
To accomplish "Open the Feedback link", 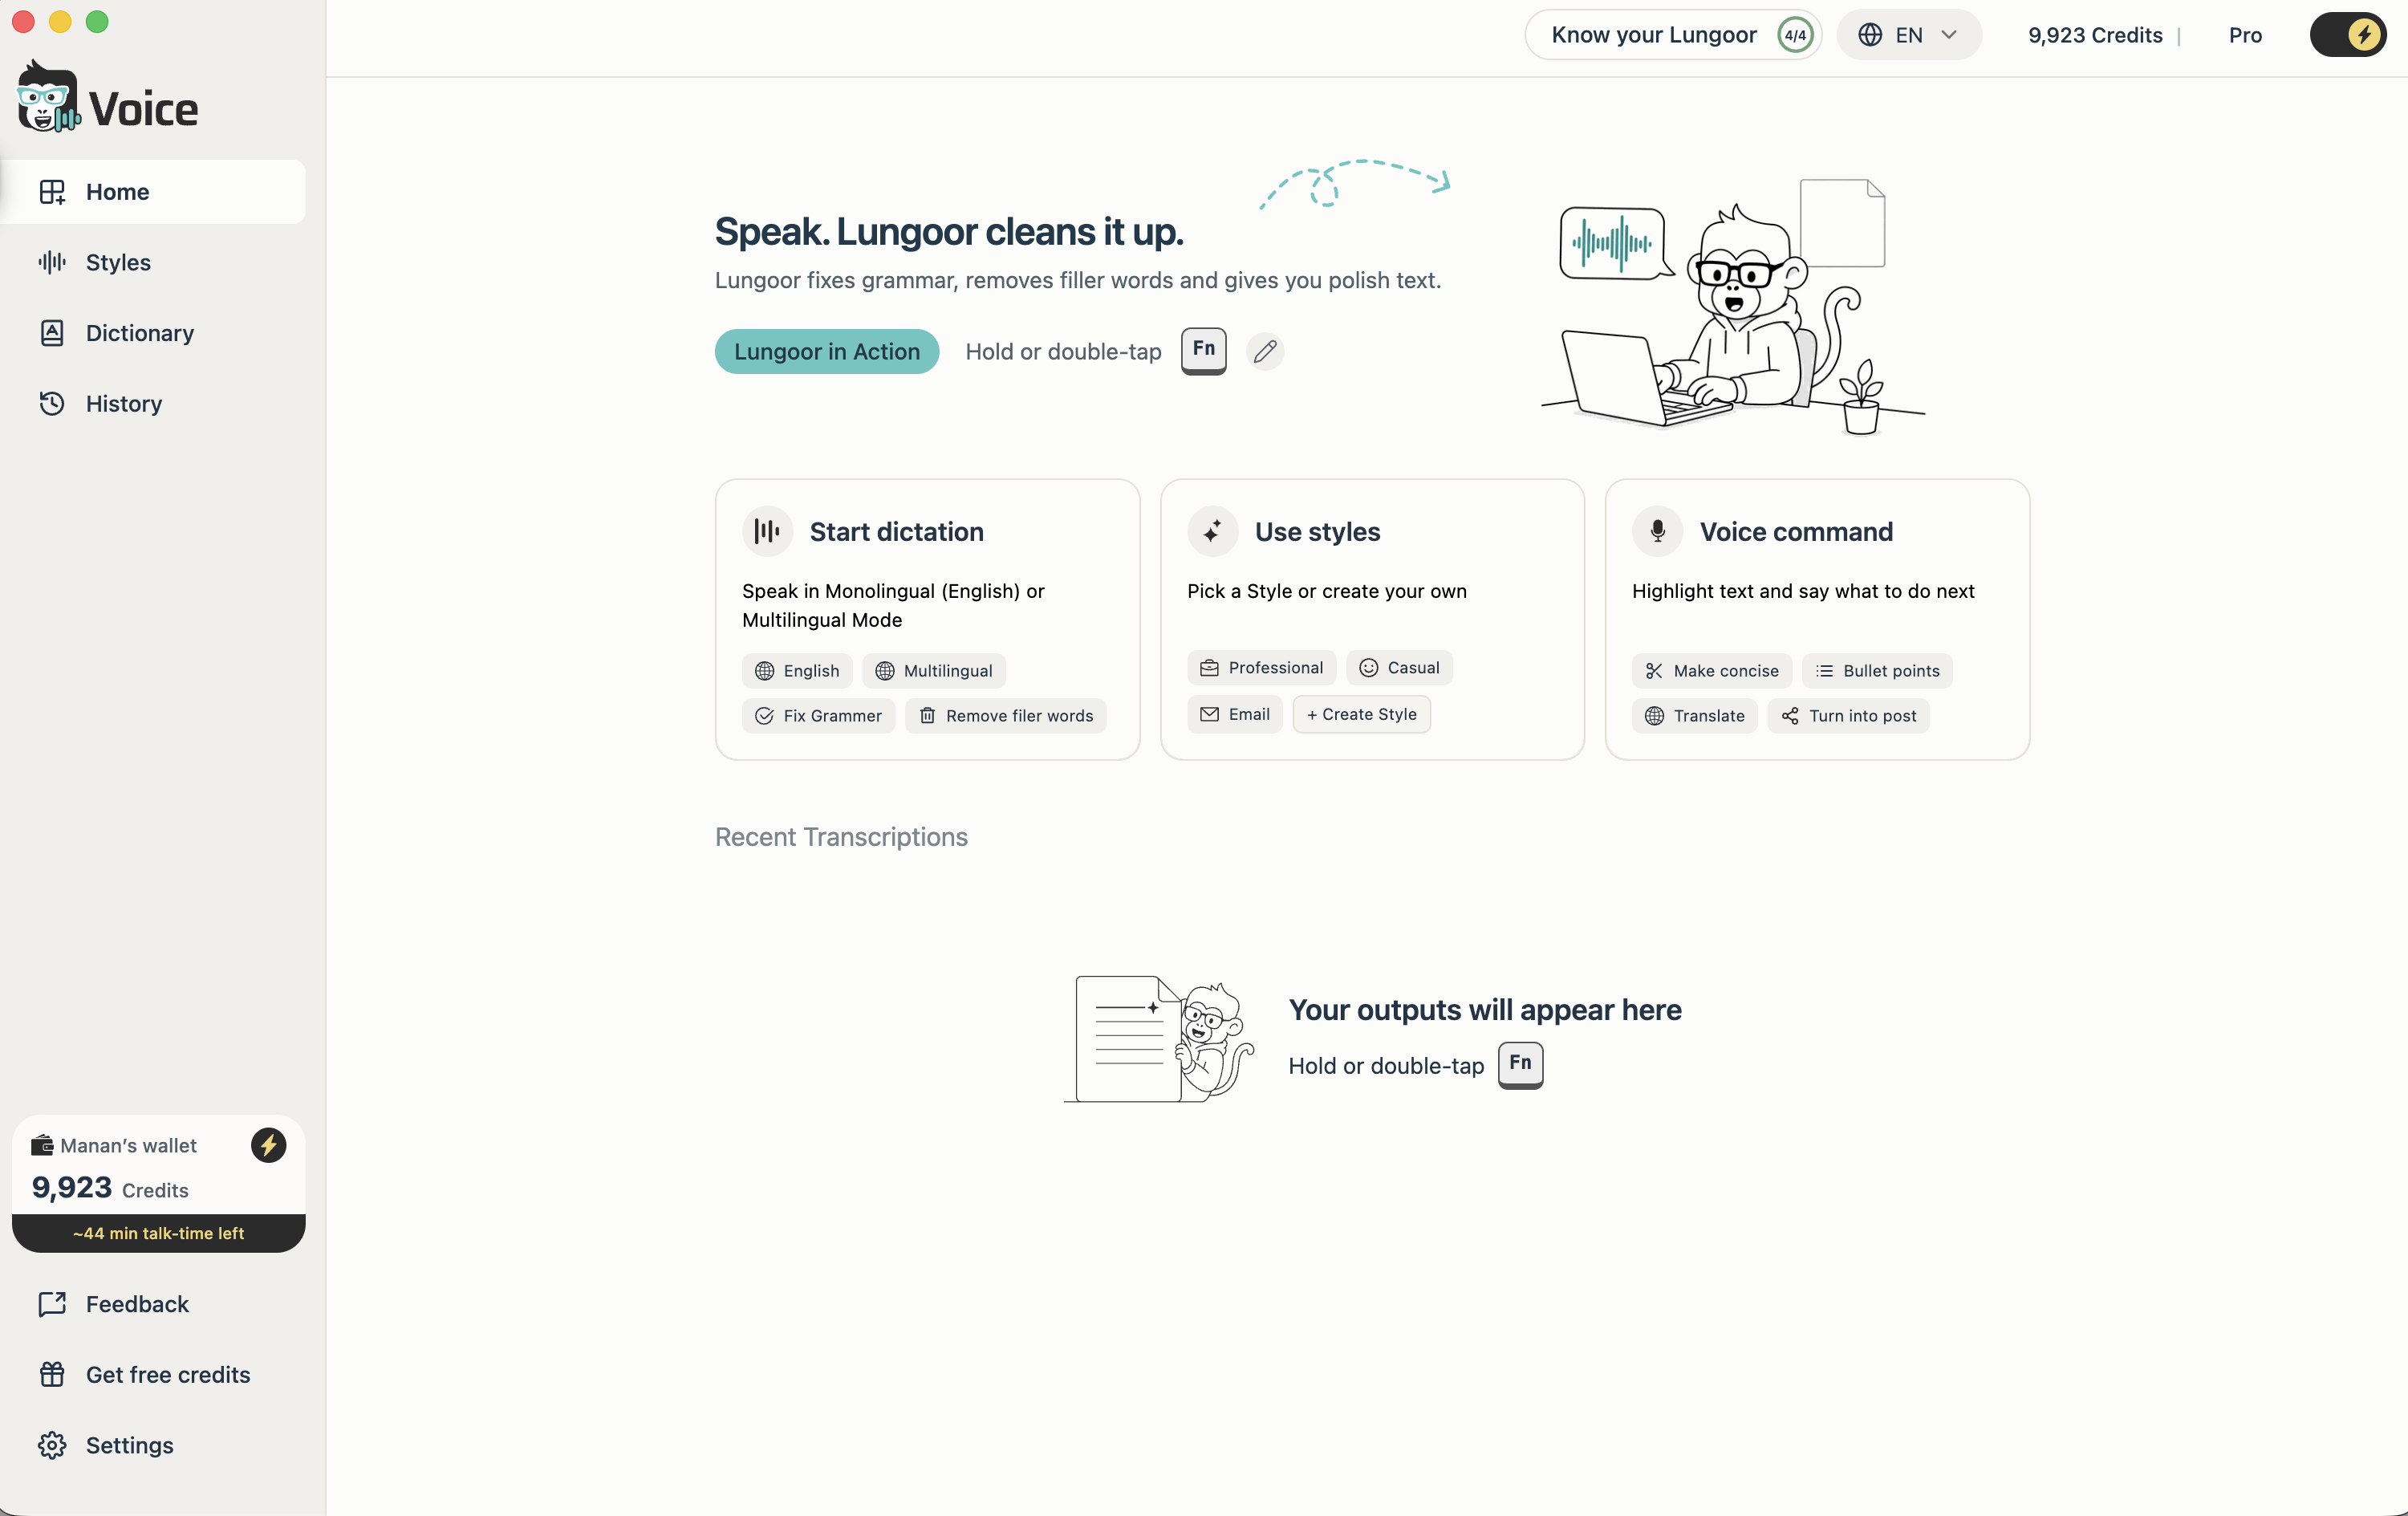I will 153,1304.
